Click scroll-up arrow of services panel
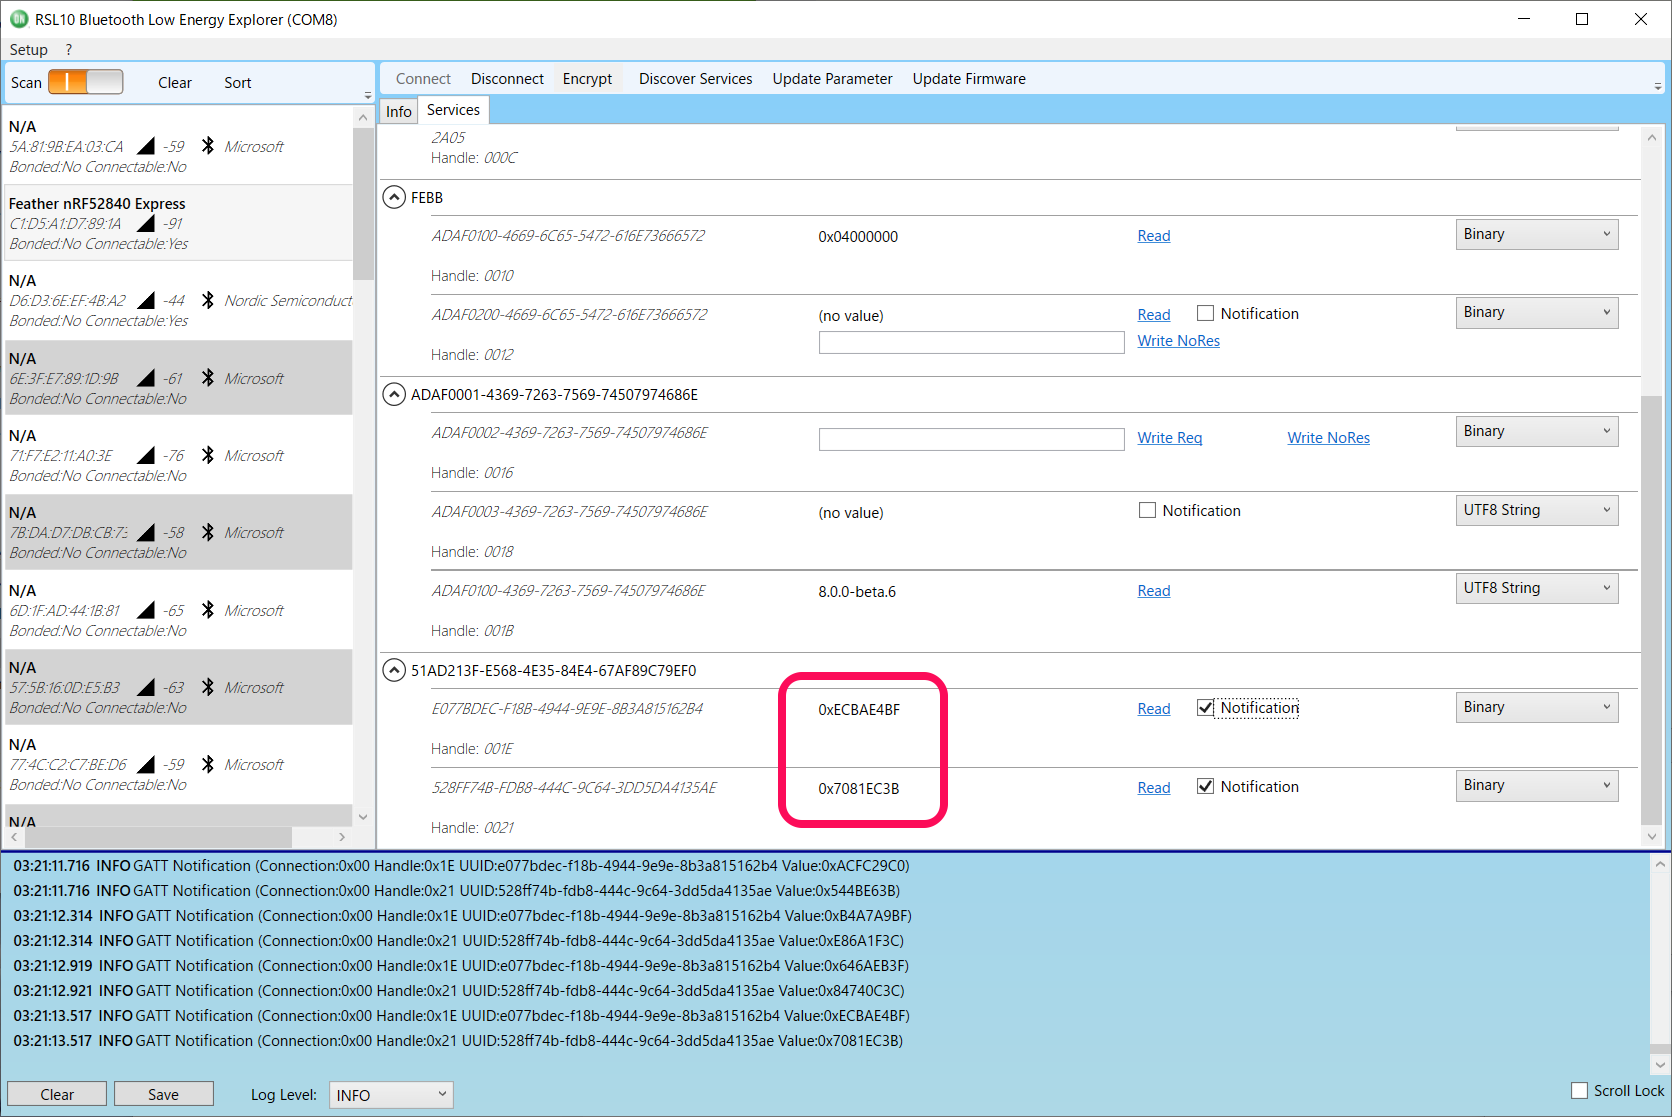This screenshot has height=1117, width=1672. tap(1651, 138)
